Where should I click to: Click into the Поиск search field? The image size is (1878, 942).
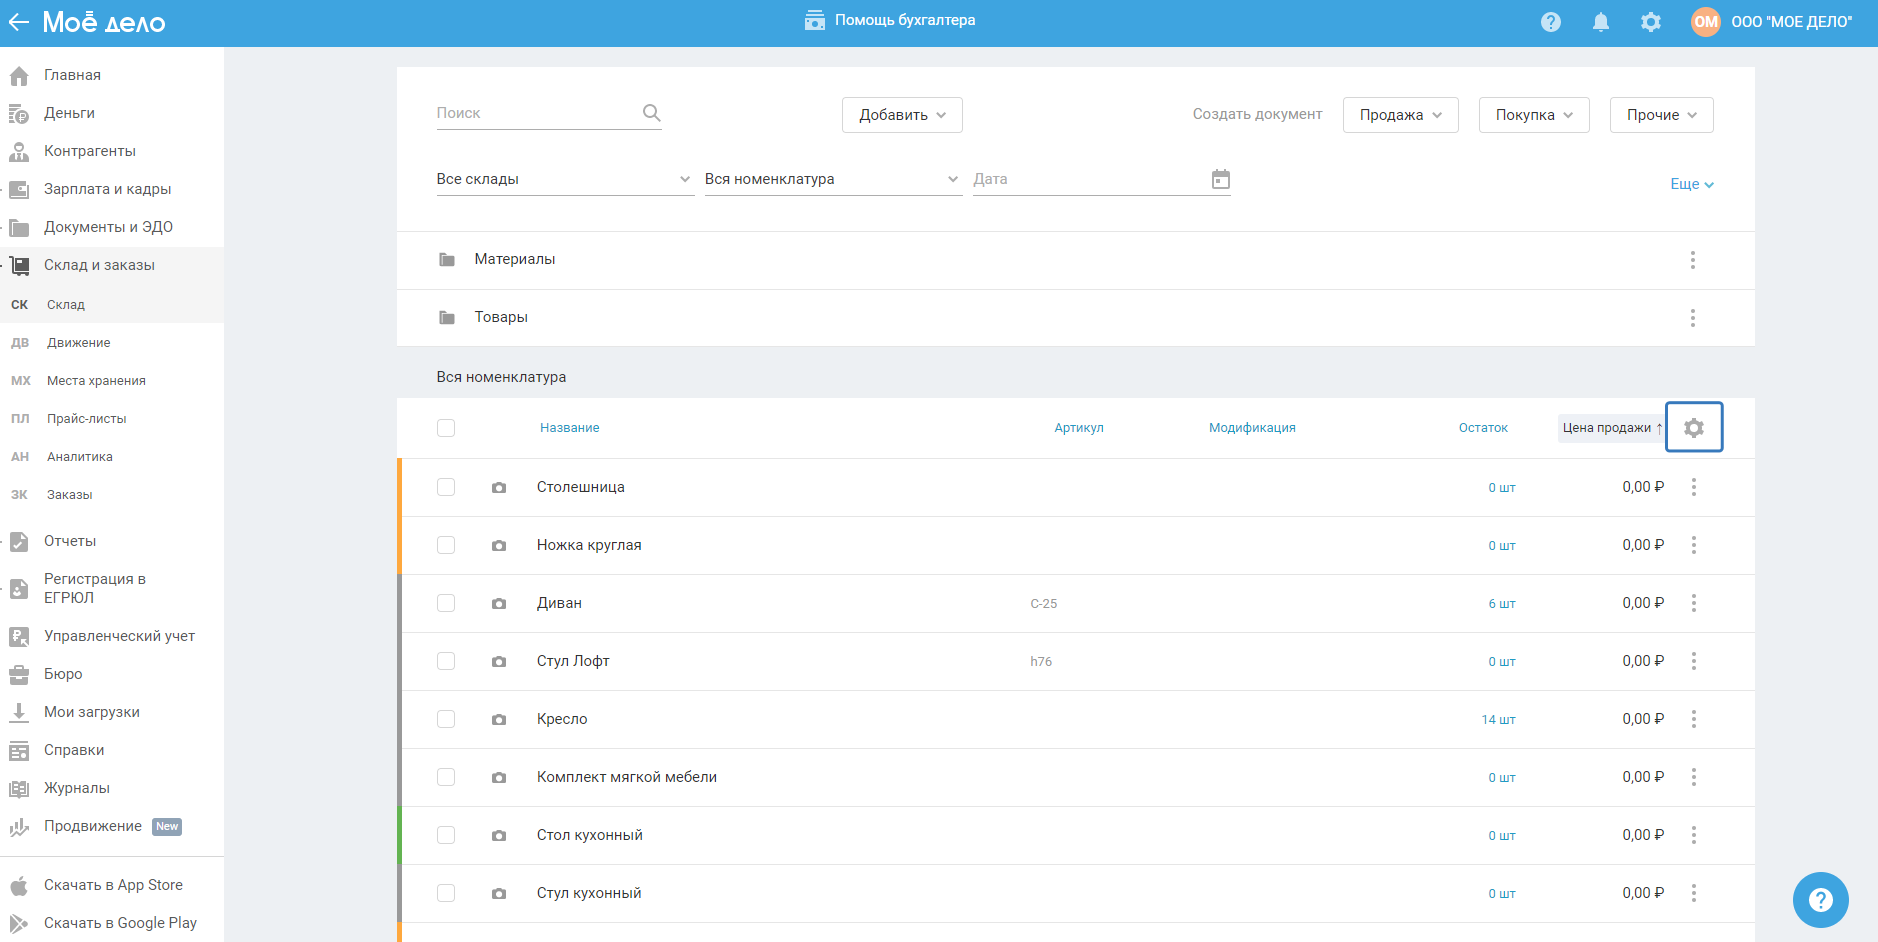pyautogui.click(x=535, y=113)
